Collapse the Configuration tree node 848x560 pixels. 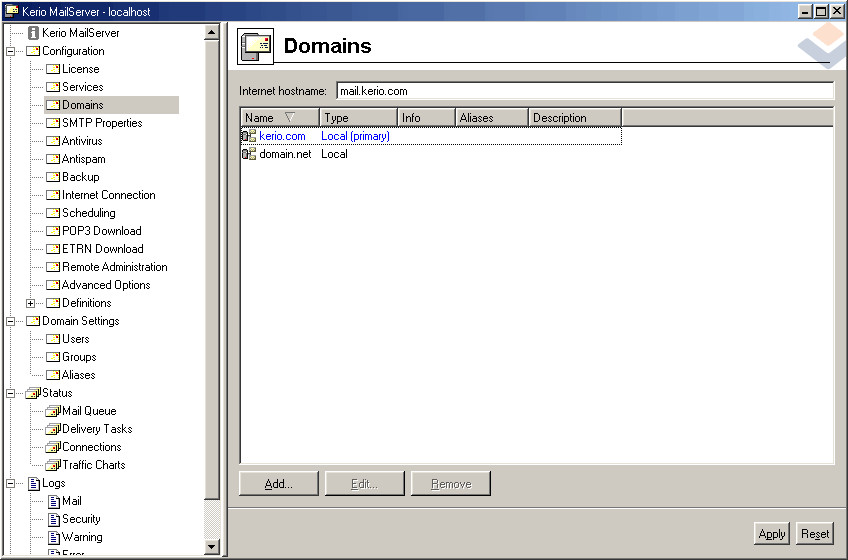pos(10,51)
